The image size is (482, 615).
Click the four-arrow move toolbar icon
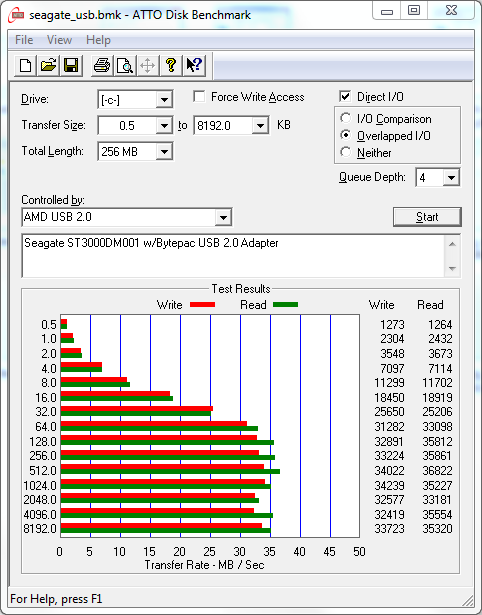click(x=147, y=65)
